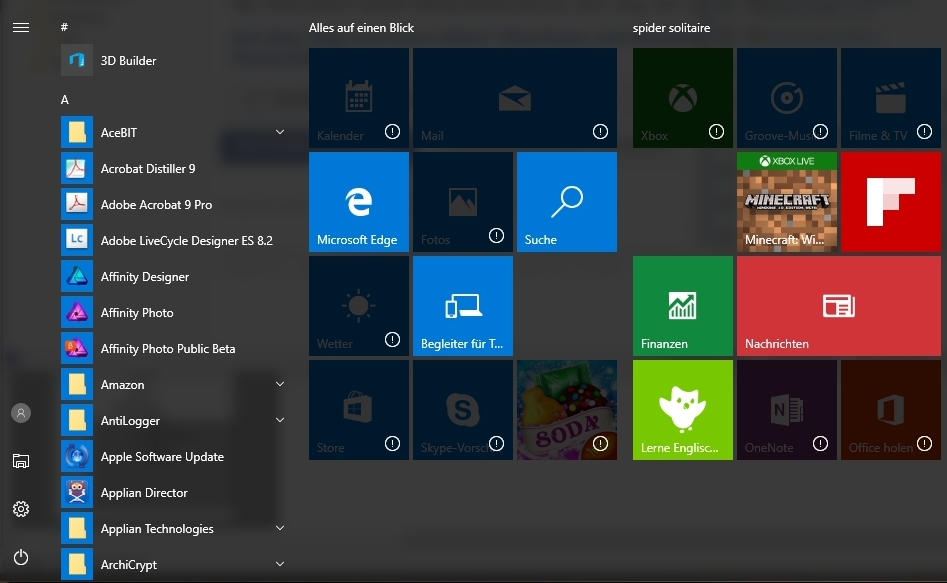The image size is (947, 583).
Task: Expand the AceBIT folder chevron
Action: point(280,132)
